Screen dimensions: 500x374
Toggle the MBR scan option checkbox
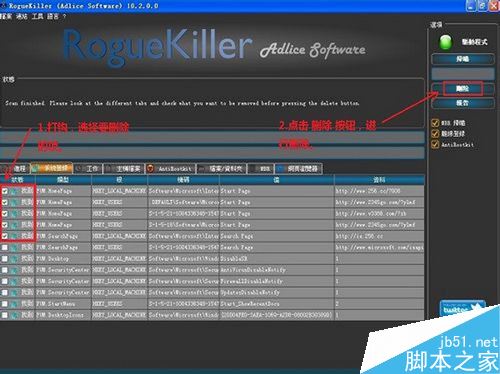pyautogui.click(x=435, y=123)
